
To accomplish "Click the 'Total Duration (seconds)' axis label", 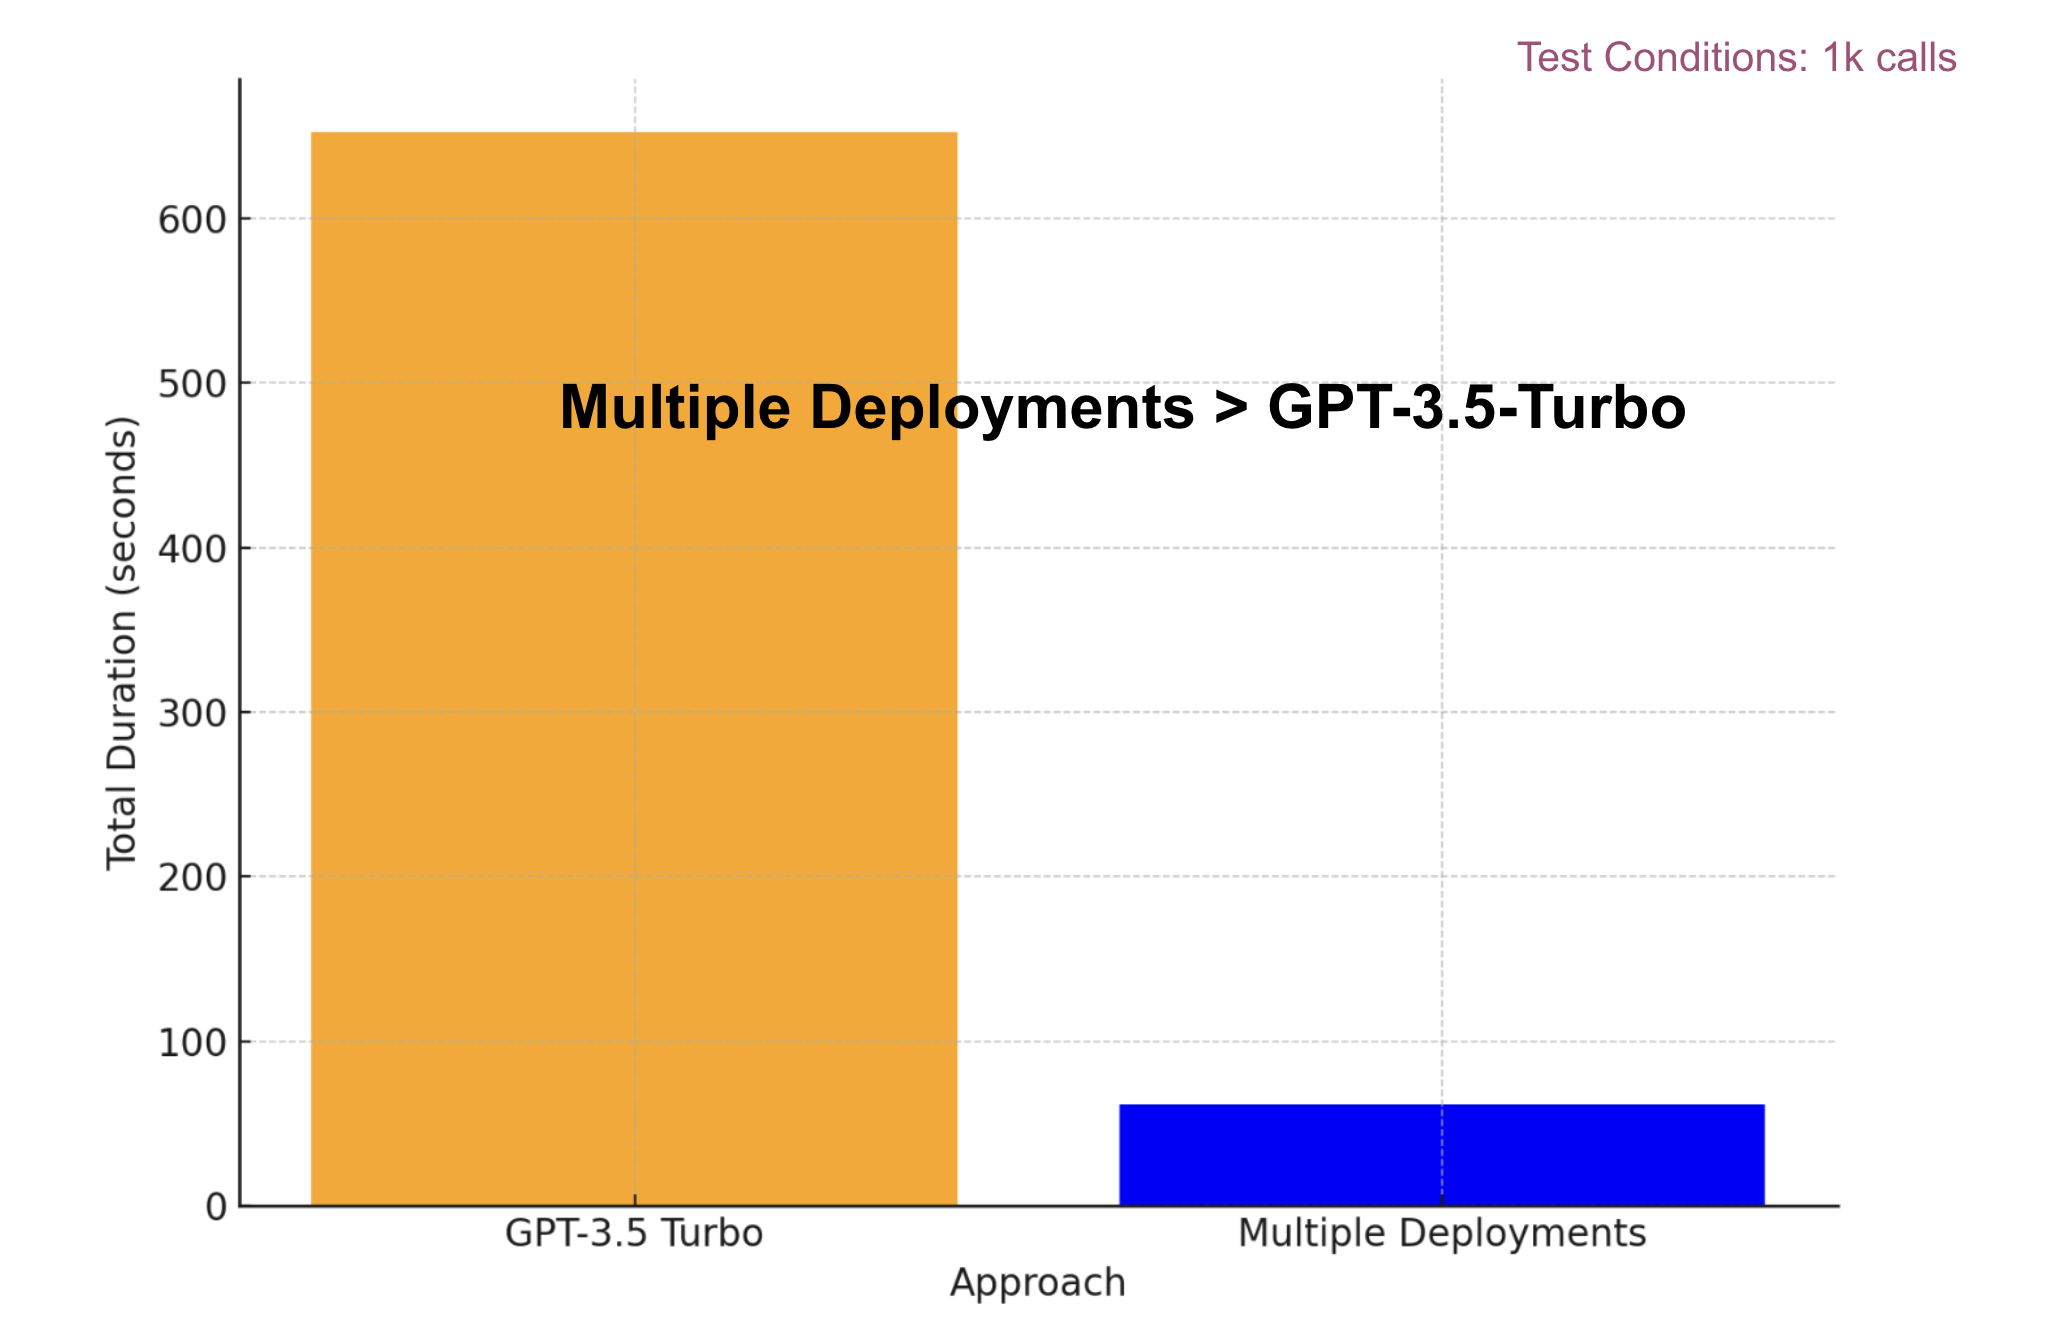I will pyautogui.click(x=122, y=643).
